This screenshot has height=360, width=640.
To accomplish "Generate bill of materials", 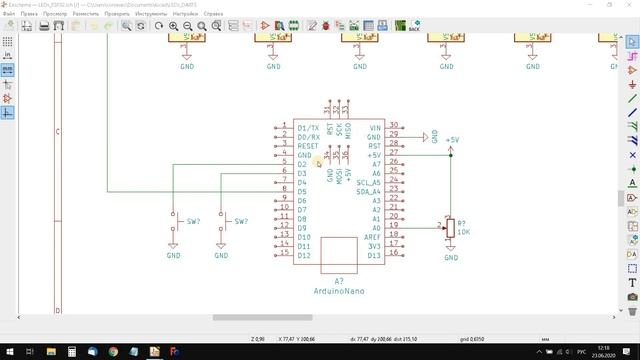I will coord(382,26).
